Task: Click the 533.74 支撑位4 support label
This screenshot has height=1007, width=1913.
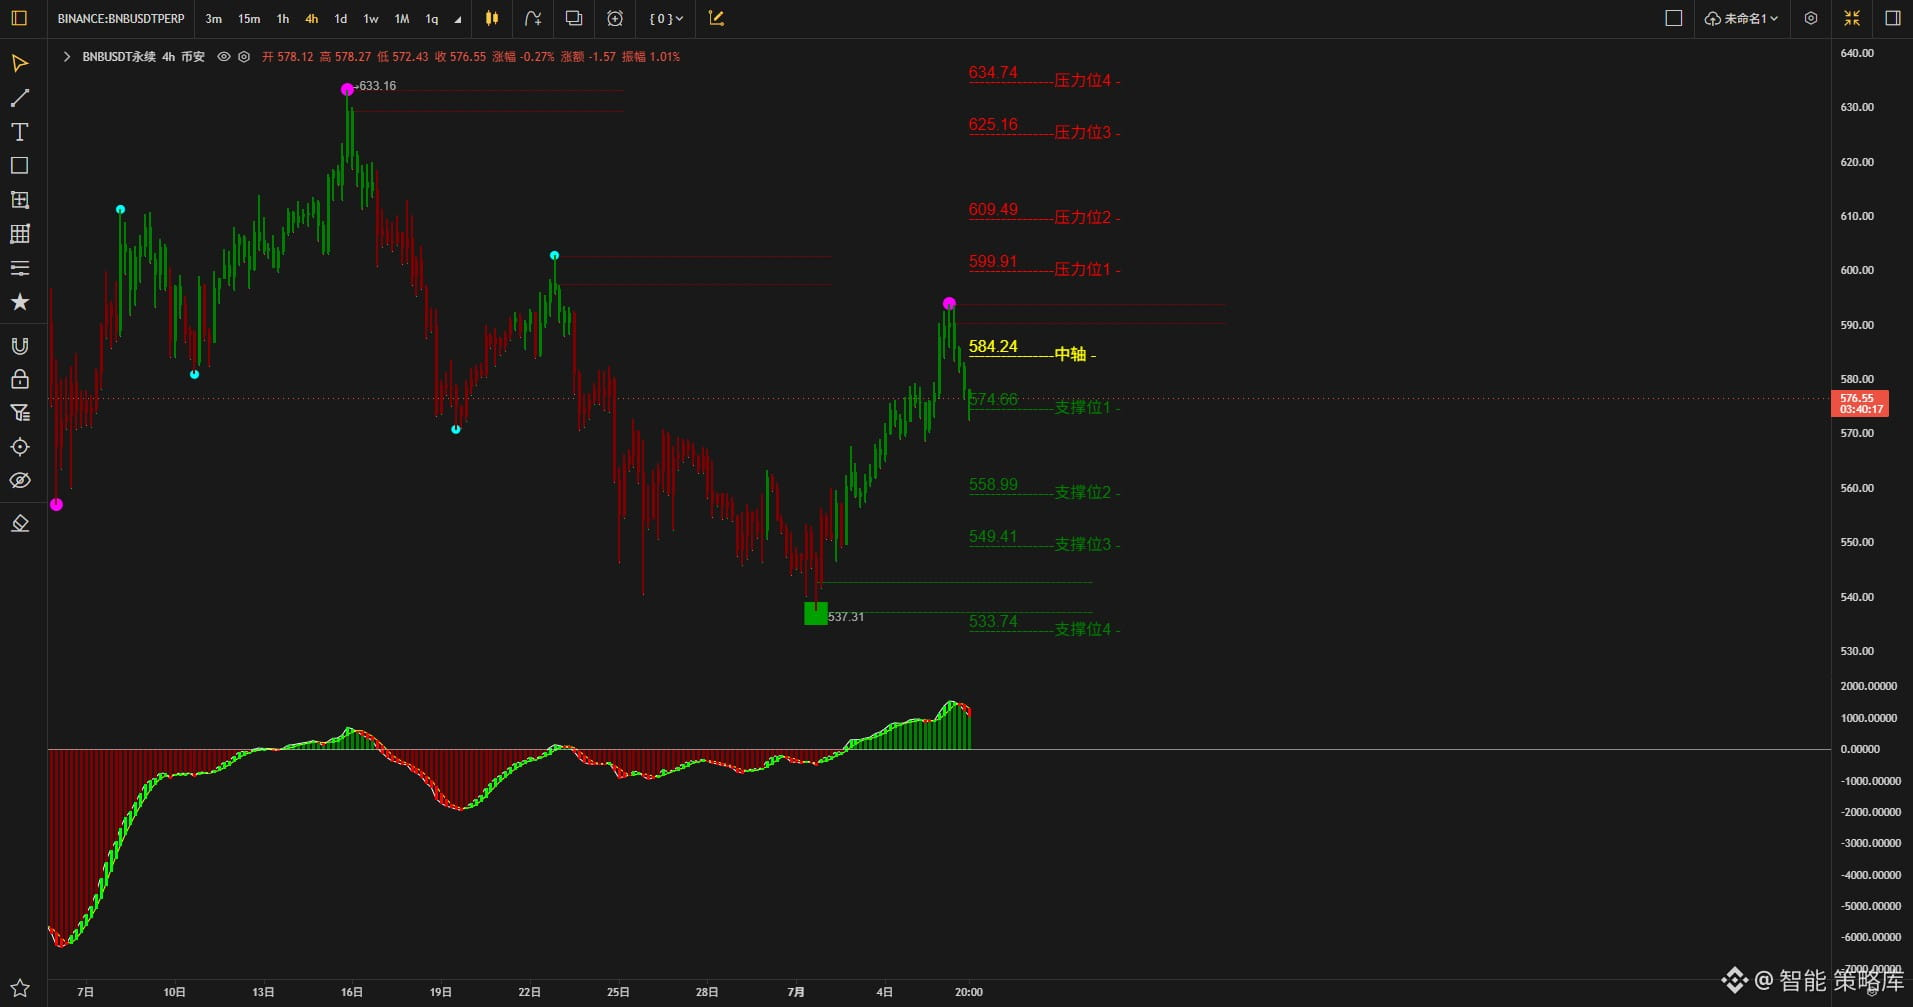Action: click(1044, 625)
